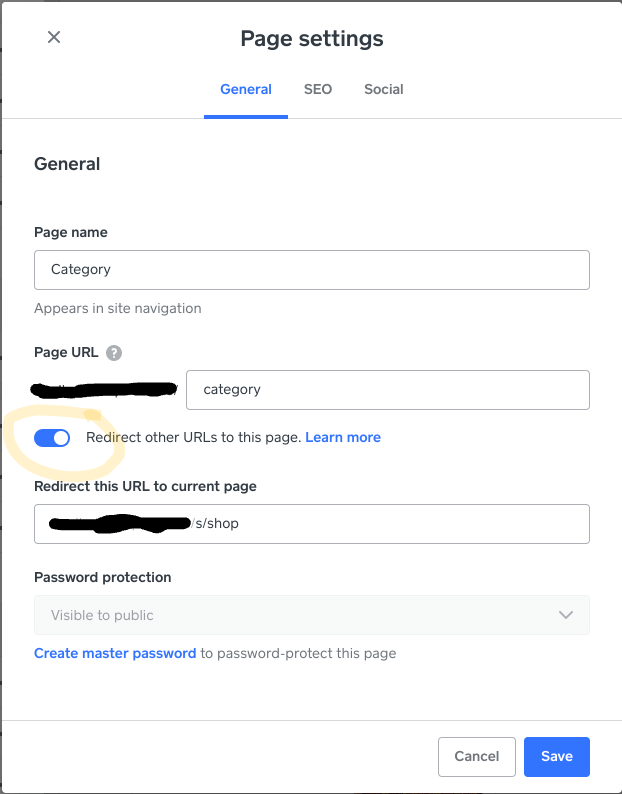Switch to the General tab
622x794 pixels.
246,89
